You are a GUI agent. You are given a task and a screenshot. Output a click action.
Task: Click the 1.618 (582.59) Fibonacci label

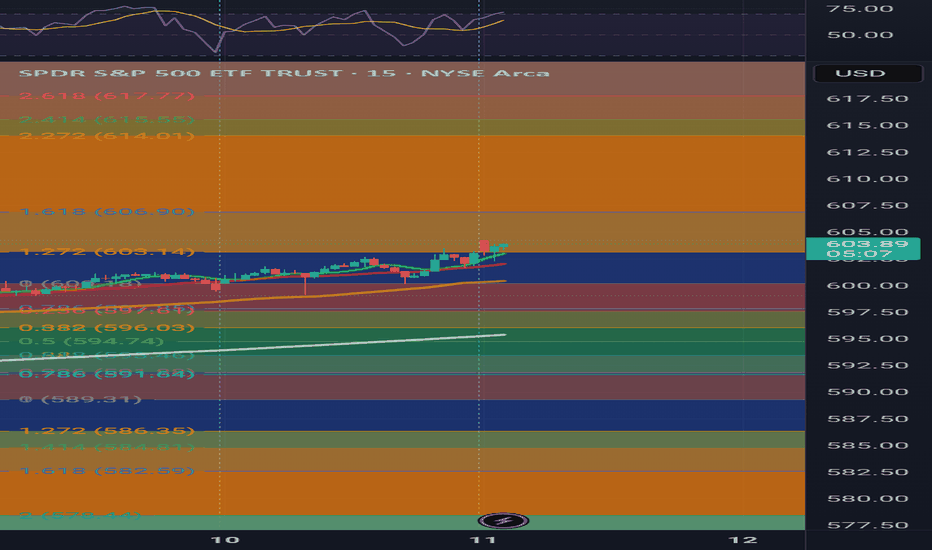pyautogui.click(x=107, y=471)
